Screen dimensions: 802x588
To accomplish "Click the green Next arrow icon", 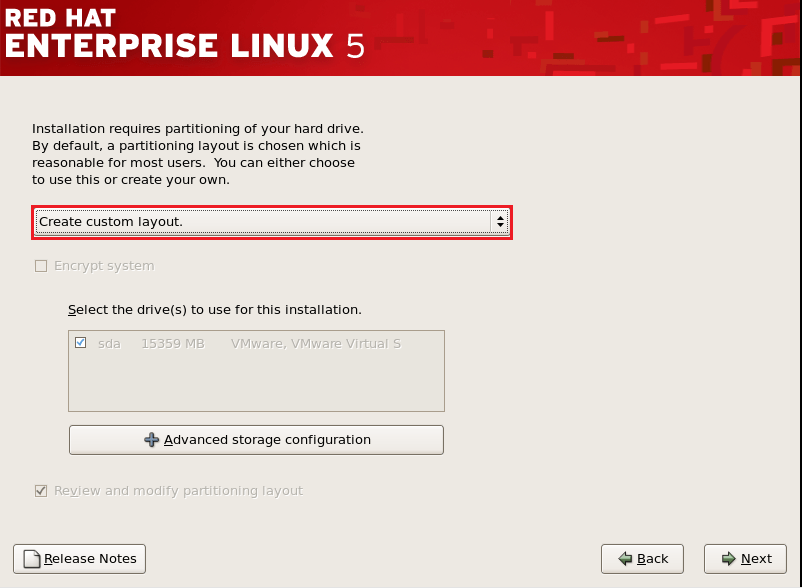I will point(728,559).
